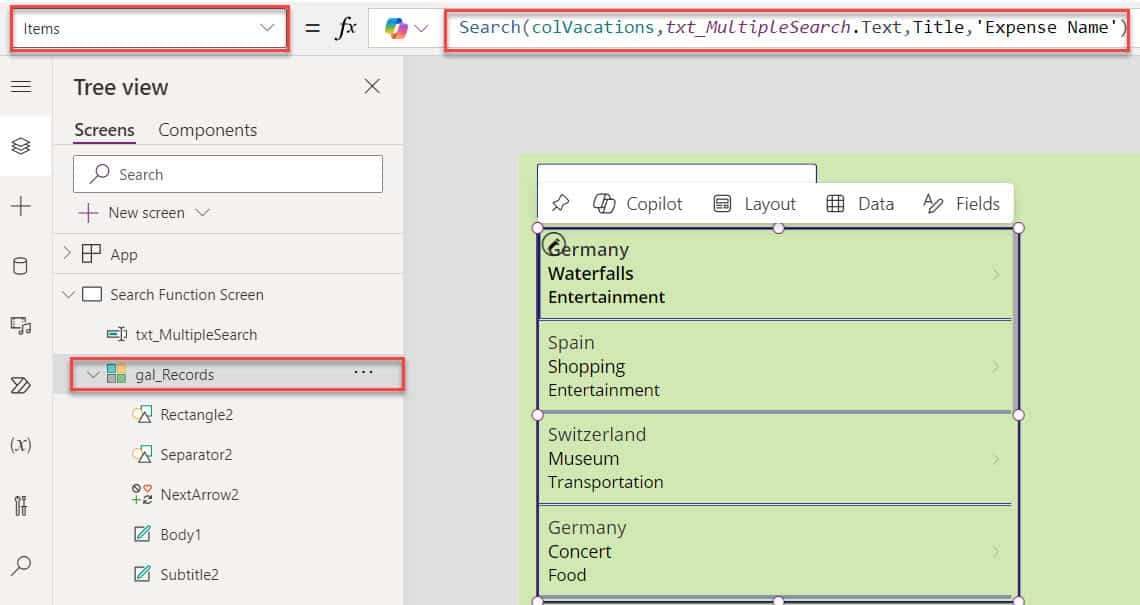Image resolution: width=1140 pixels, height=605 pixels.
Task: Open the Data cylinder icon in sidebar
Action: 21,265
